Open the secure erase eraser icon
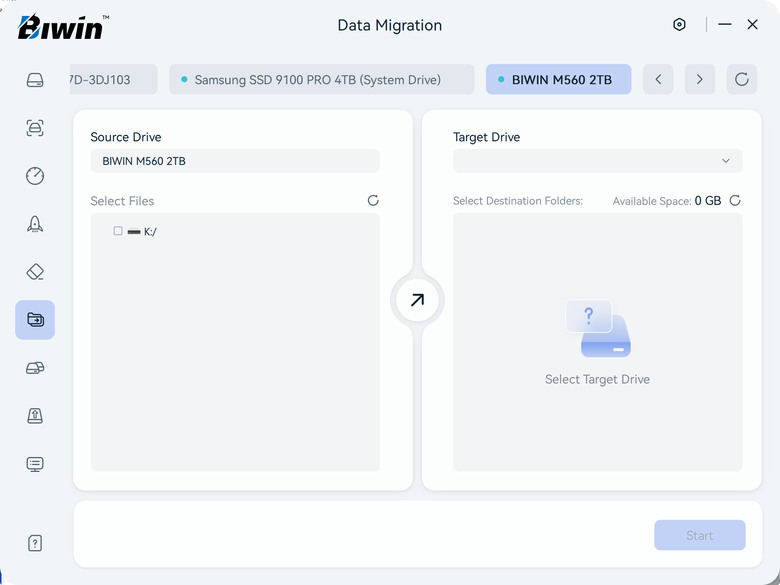The width and height of the screenshot is (780, 585). (x=35, y=272)
